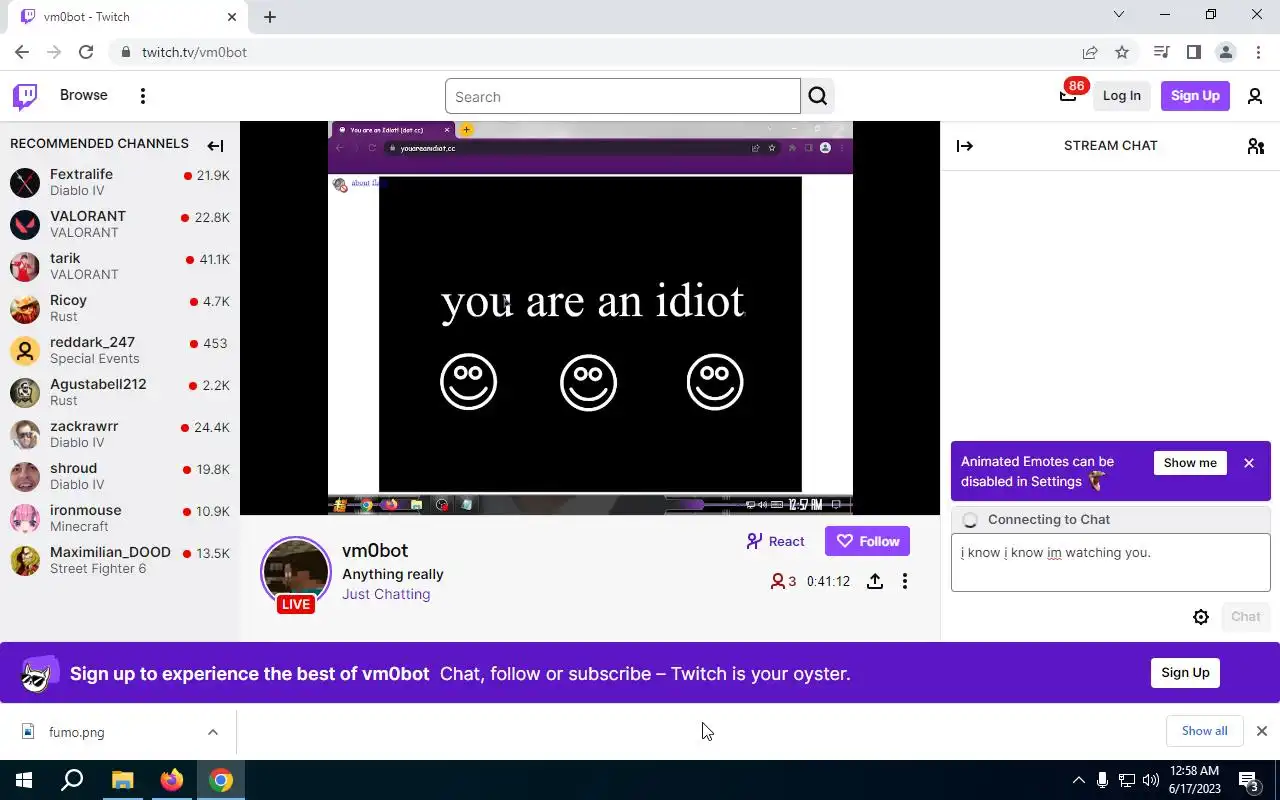Open notifications inbox with 86 badge

point(1069,95)
